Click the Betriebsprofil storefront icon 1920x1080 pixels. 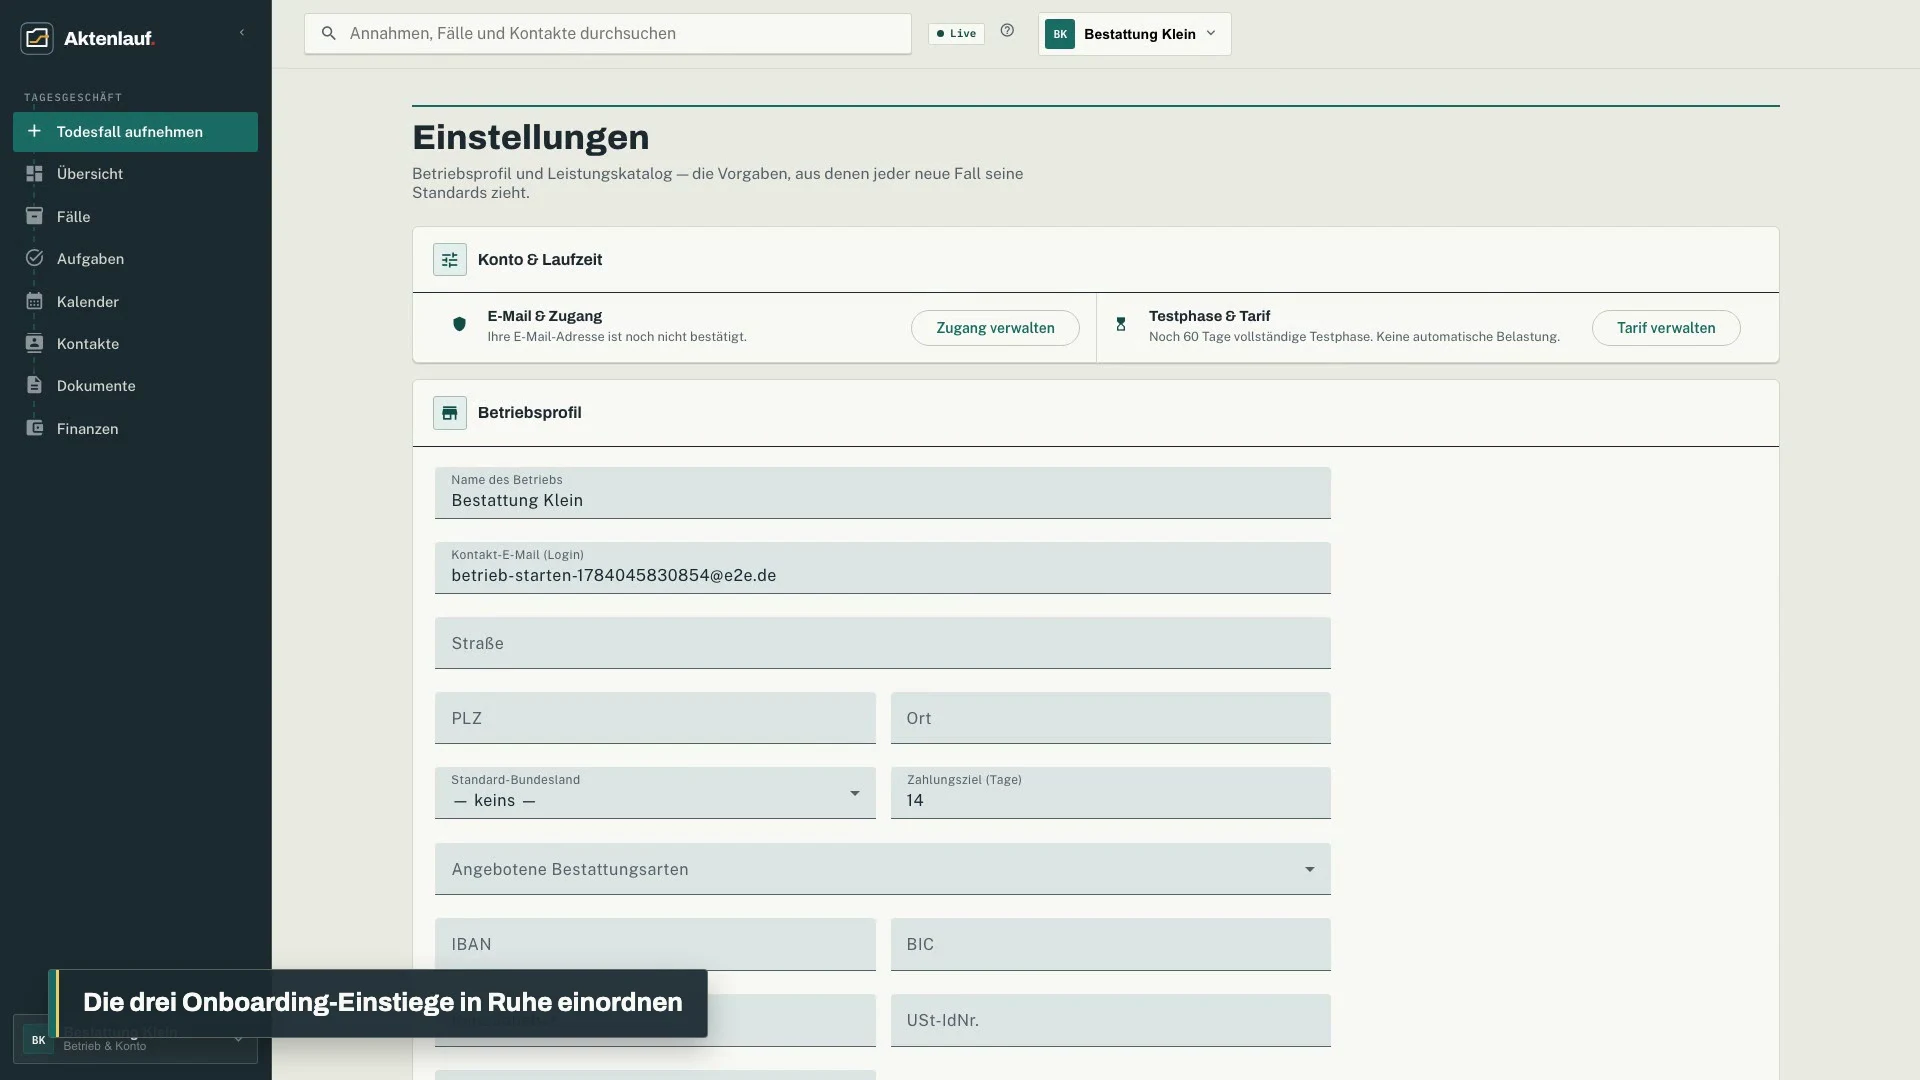[450, 413]
